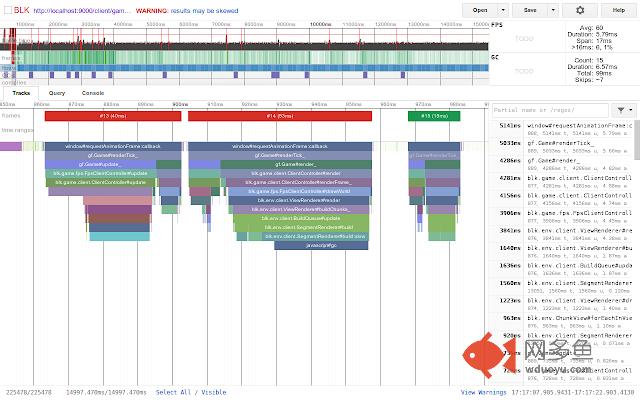Open the localhost:9000 client URL link
640x400 pixels.
pyautogui.click(x=82, y=11)
